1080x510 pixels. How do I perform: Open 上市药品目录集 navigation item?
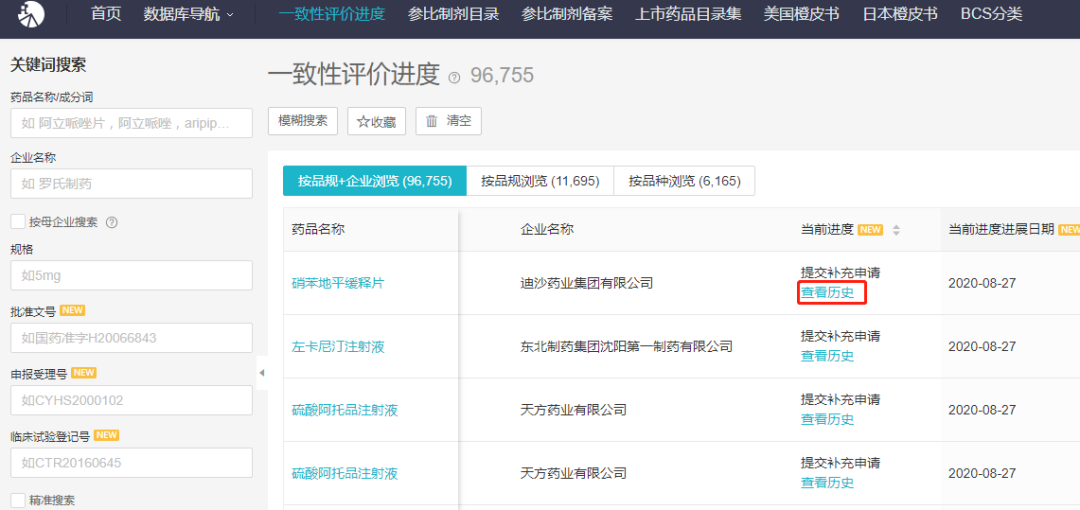point(688,14)
